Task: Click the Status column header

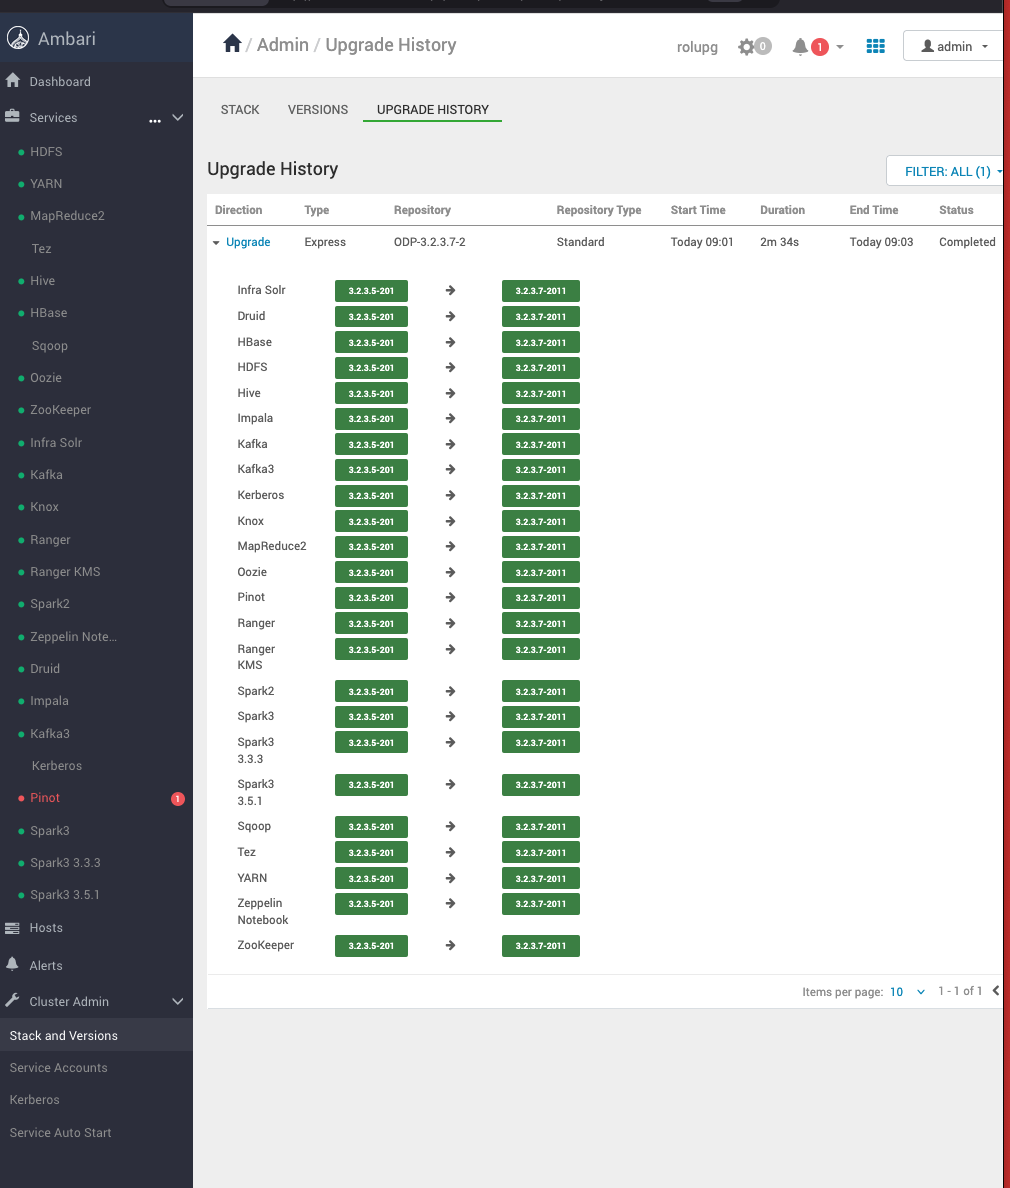Action: point(956,210)
